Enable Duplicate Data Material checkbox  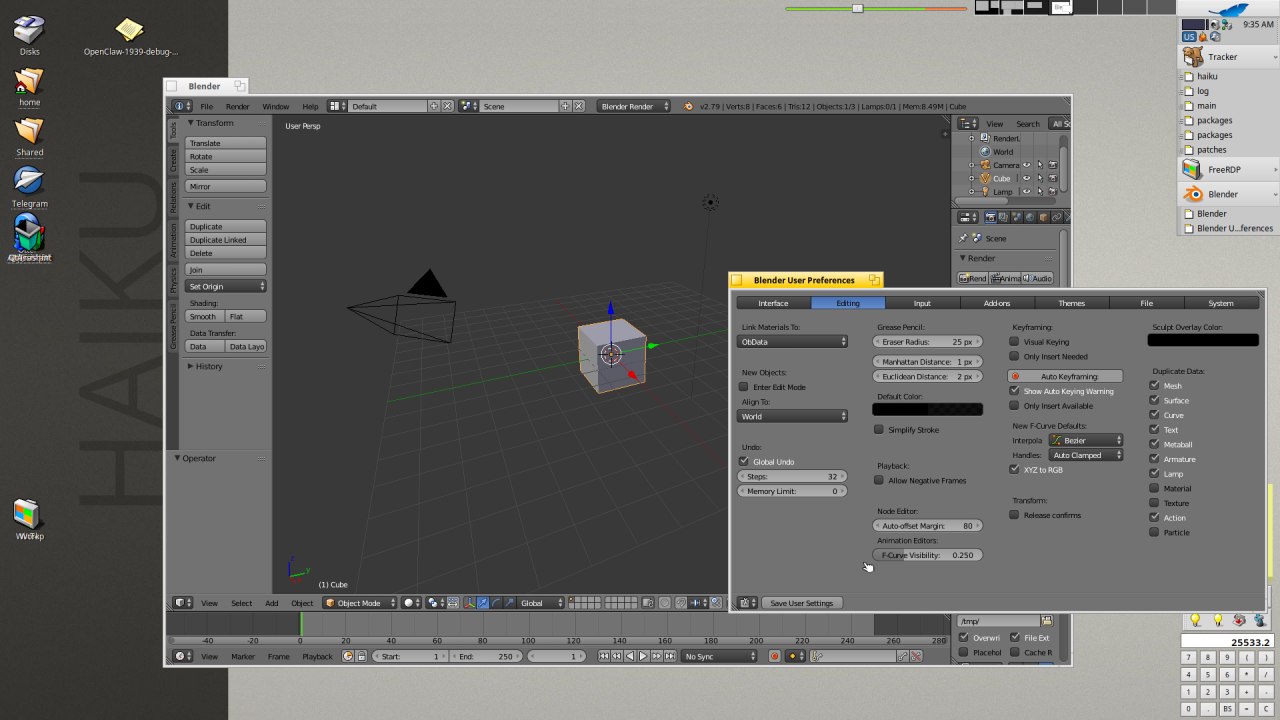1154,489
